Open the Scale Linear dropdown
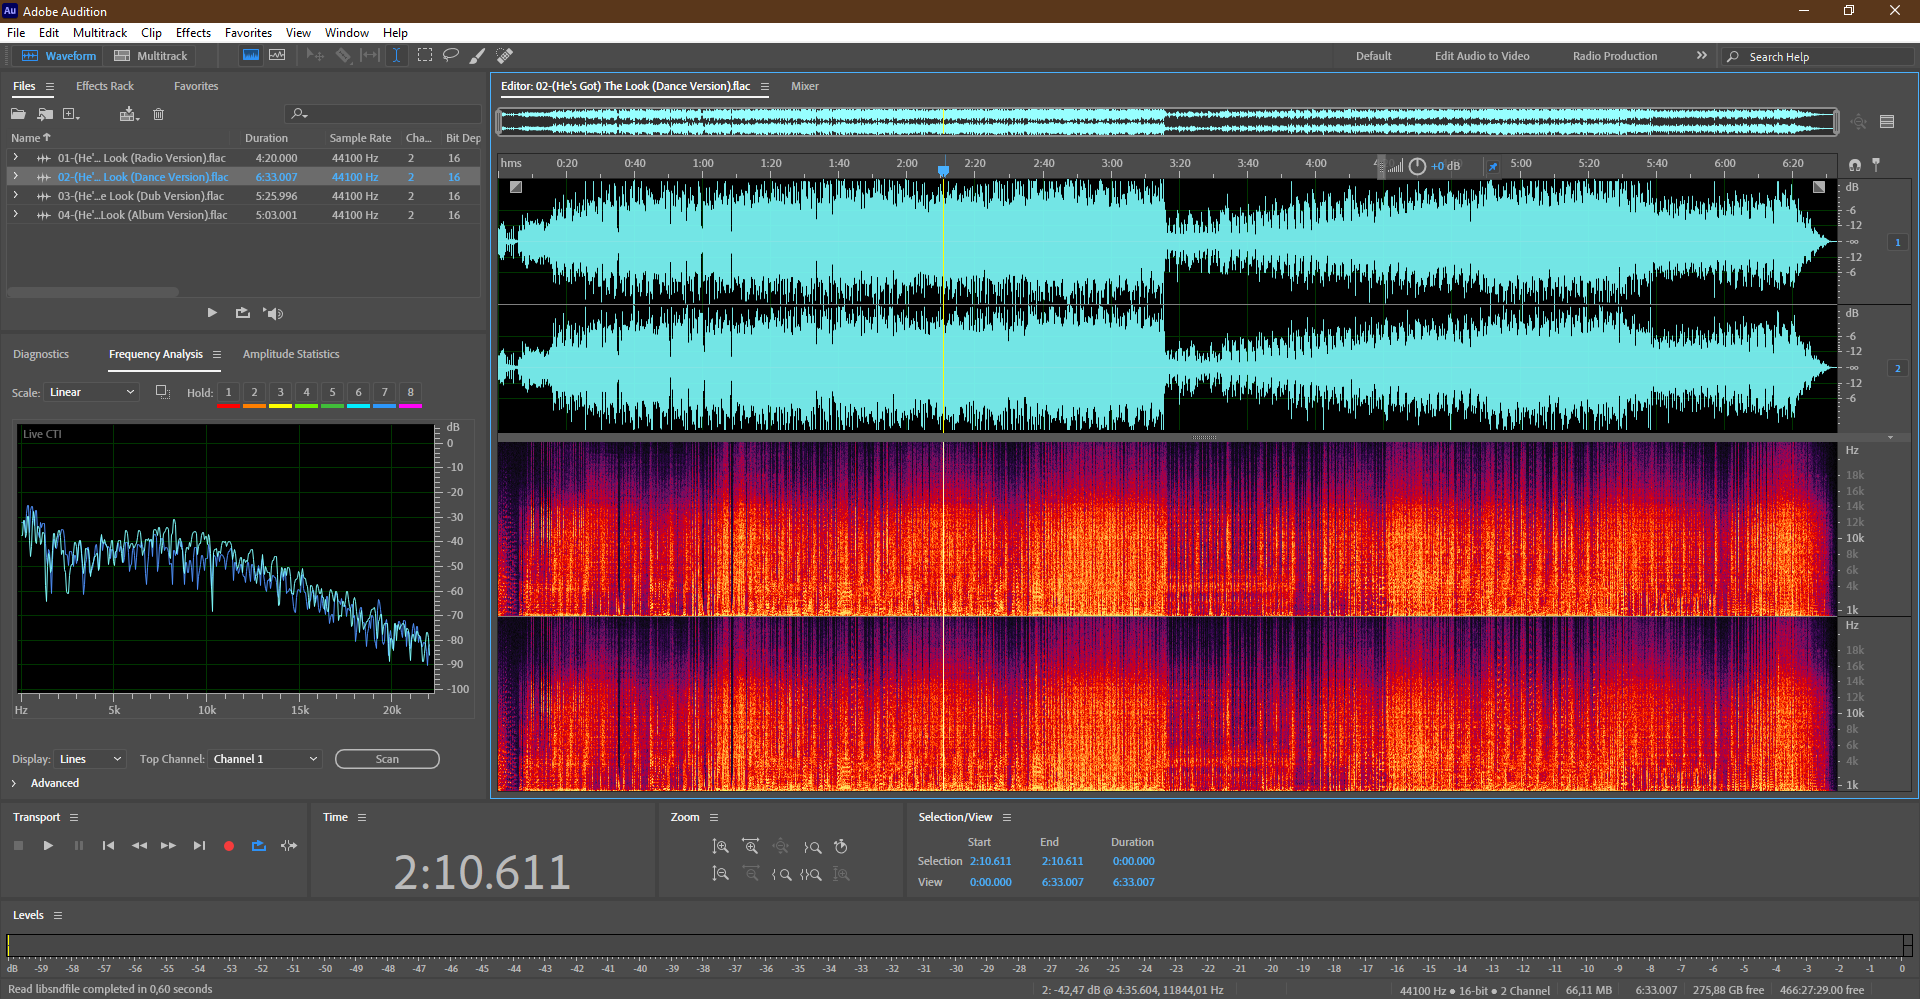This screenshot has width=1920, height=999. click(x=91, y=392)
